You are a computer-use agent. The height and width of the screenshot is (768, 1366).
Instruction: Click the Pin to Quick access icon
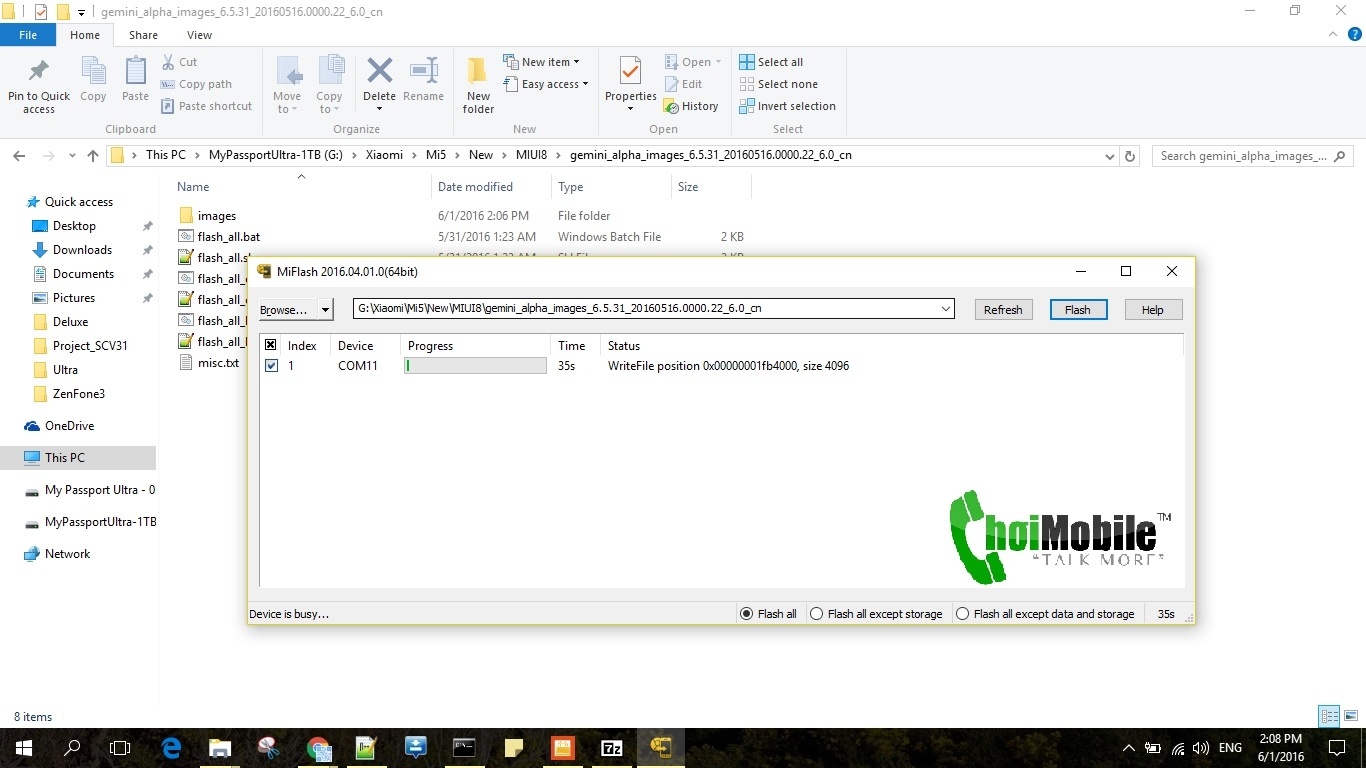click(x=39, y=72)
